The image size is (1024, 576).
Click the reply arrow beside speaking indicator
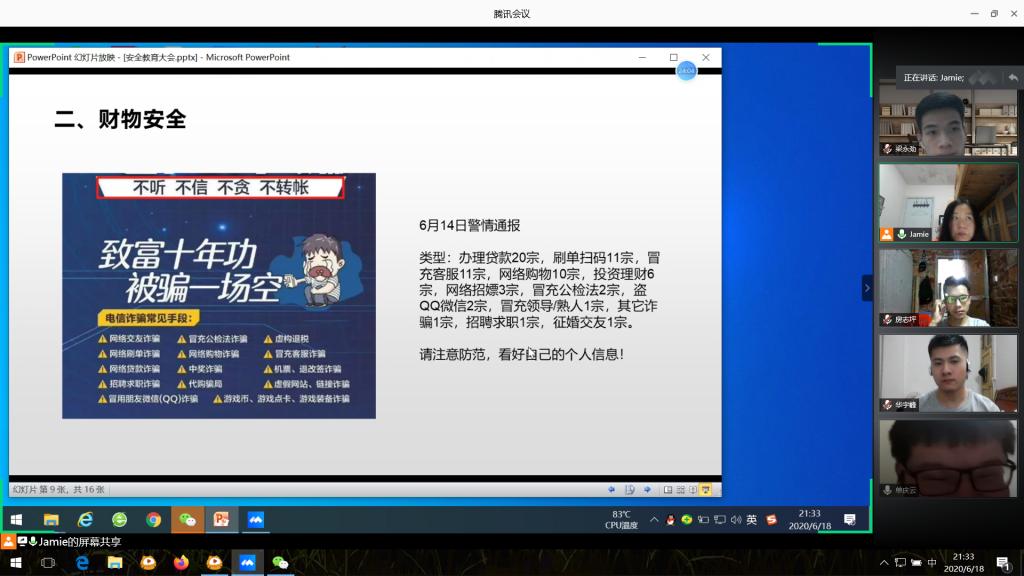pos(1013,77)
